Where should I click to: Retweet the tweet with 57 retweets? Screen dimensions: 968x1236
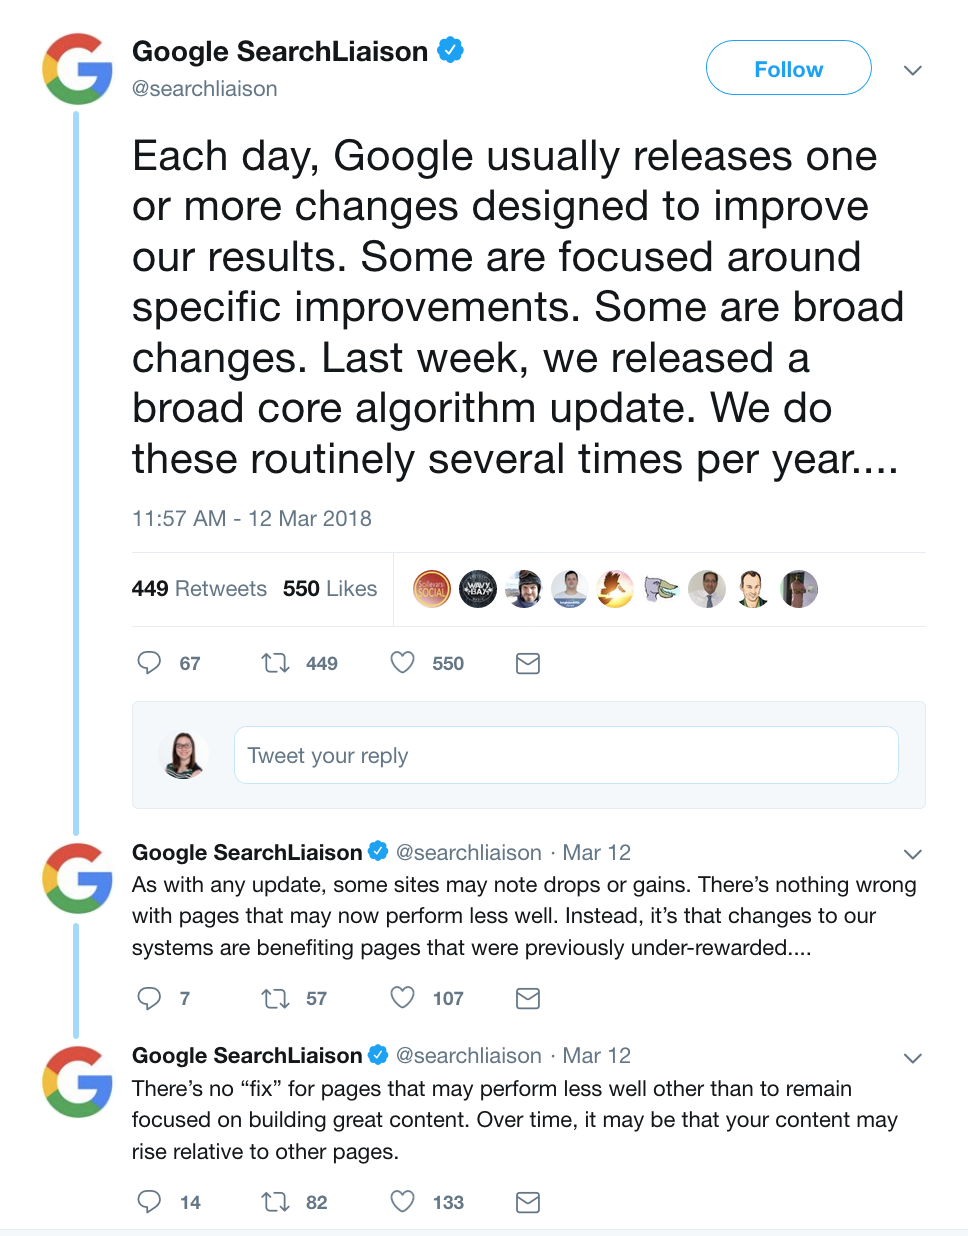(x=275, y=998)
